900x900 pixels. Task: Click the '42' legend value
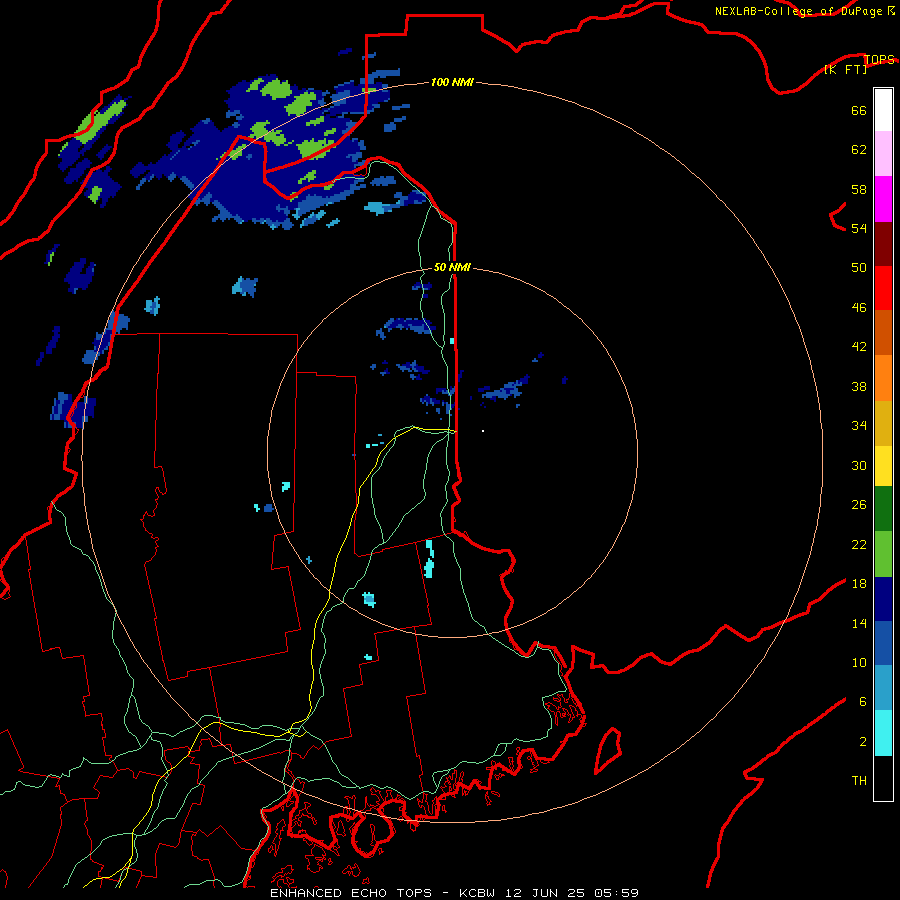[x=859, y=347]
